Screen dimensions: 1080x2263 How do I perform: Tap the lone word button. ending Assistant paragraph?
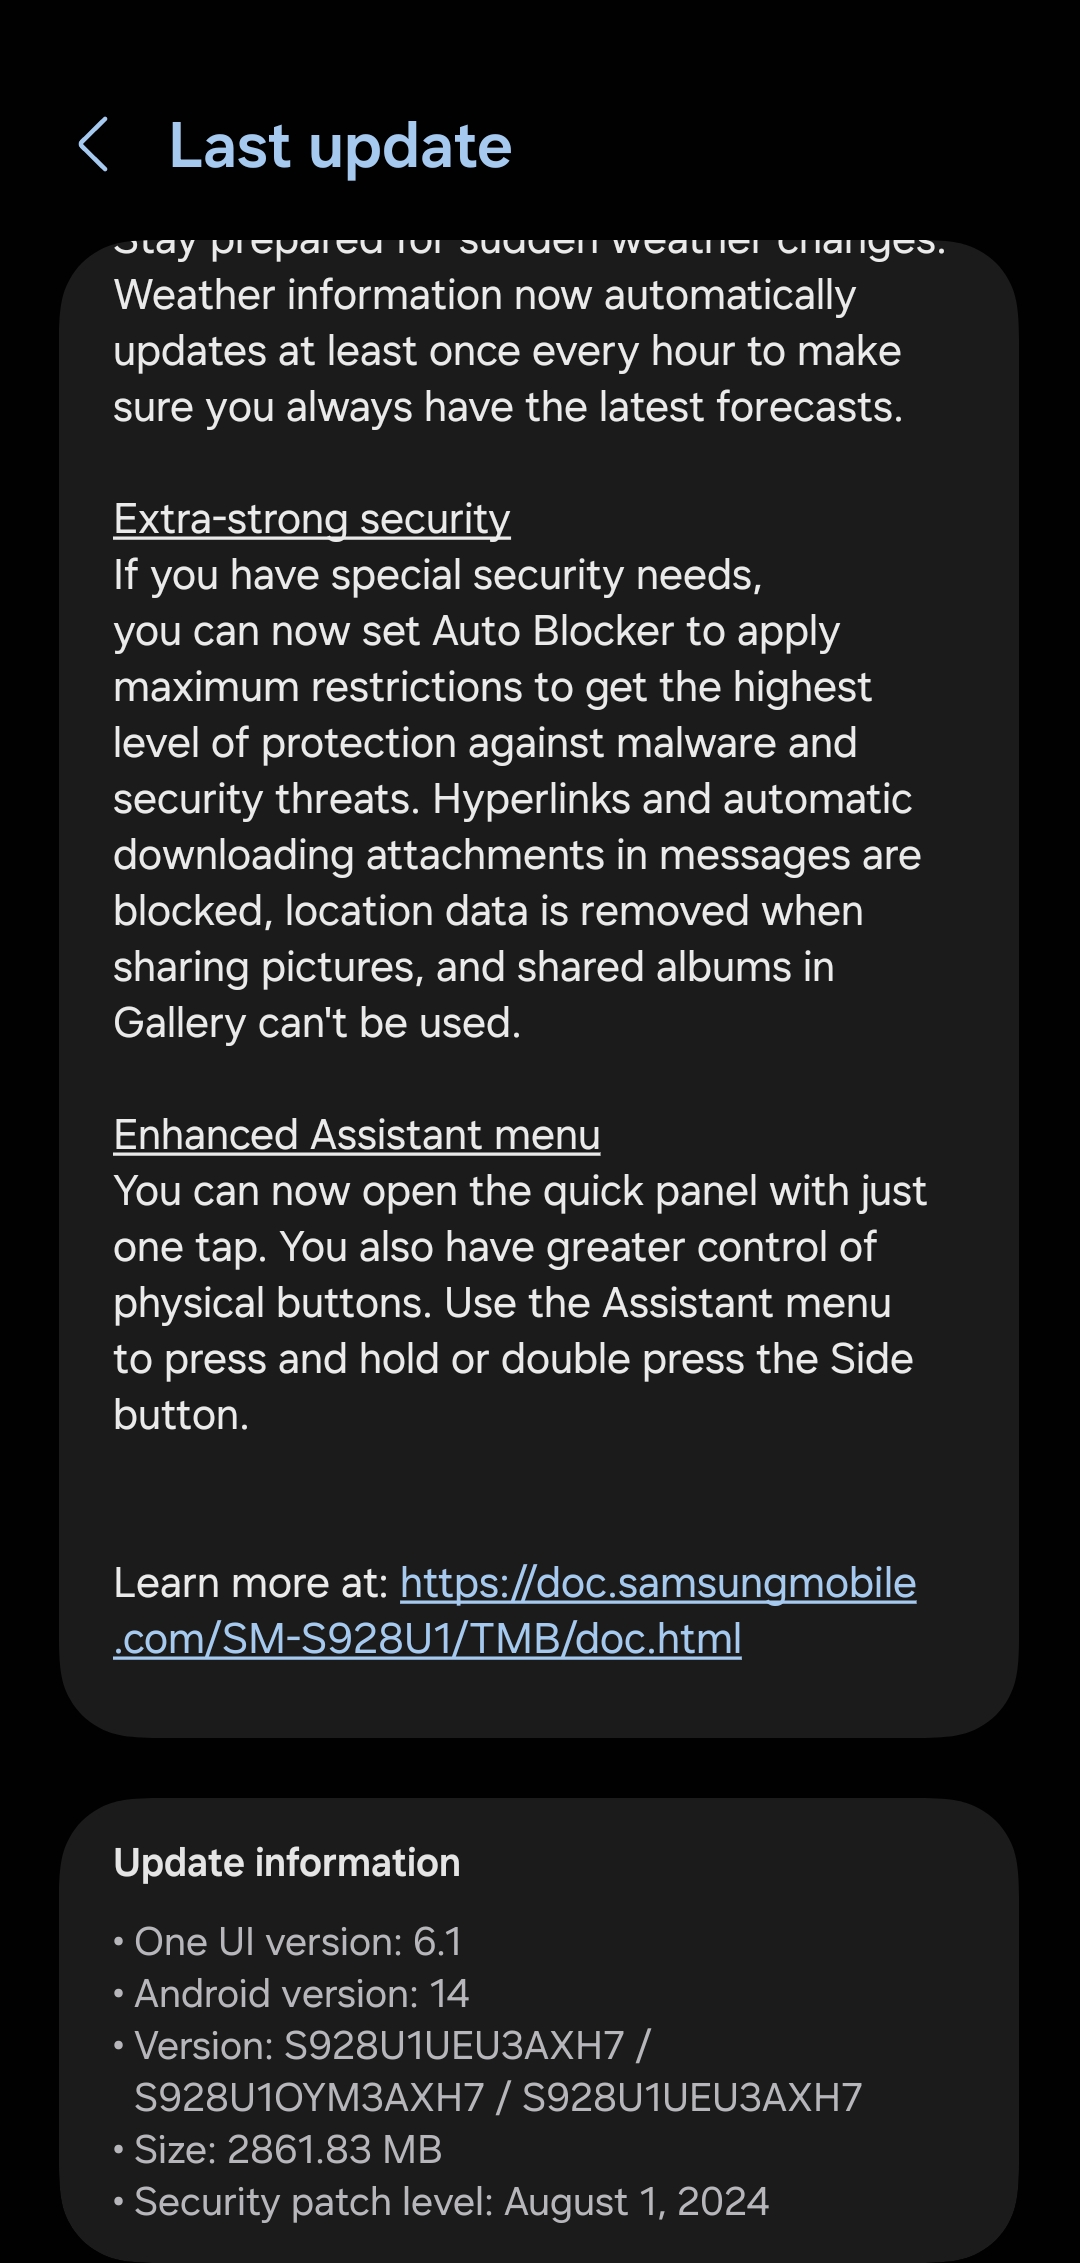181,1415
